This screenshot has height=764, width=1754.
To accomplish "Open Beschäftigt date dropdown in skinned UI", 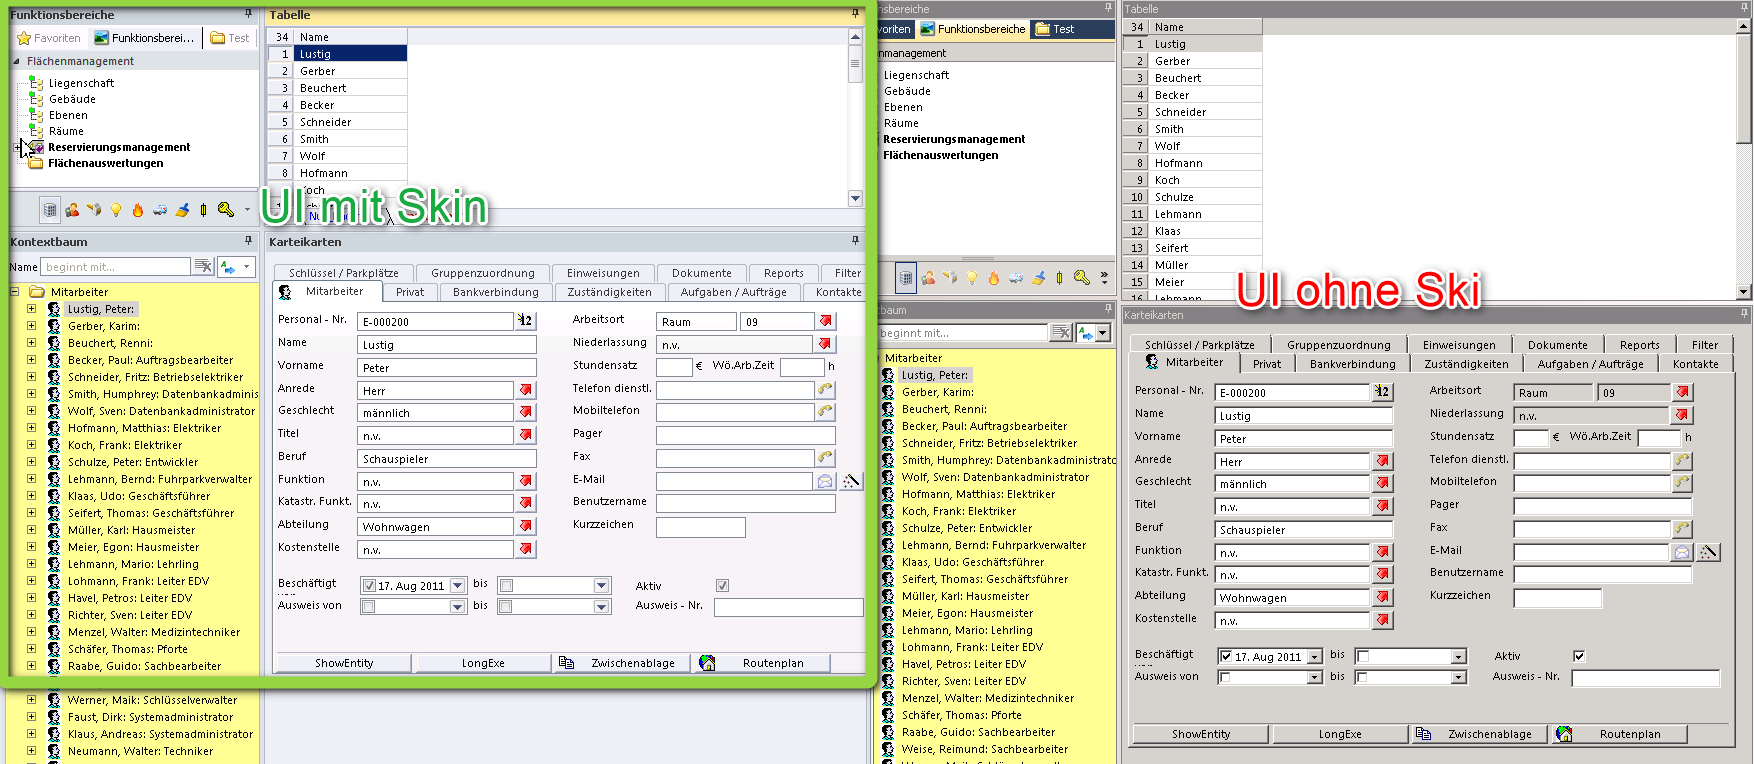I will pos(458,586).
